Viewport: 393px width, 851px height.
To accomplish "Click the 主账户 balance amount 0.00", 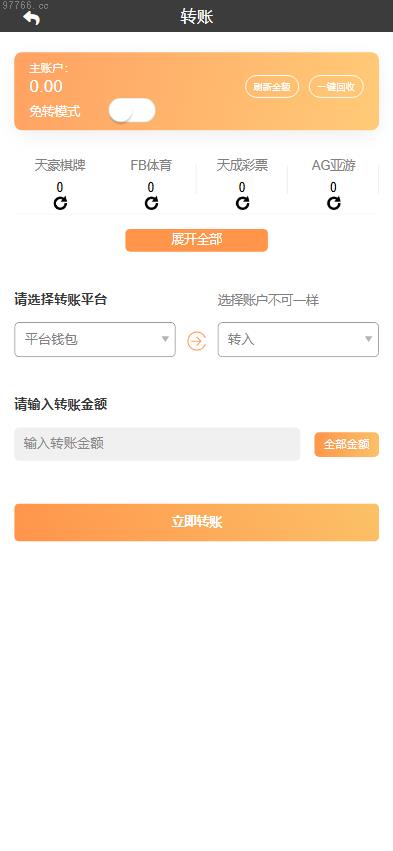I will (46, 86).
